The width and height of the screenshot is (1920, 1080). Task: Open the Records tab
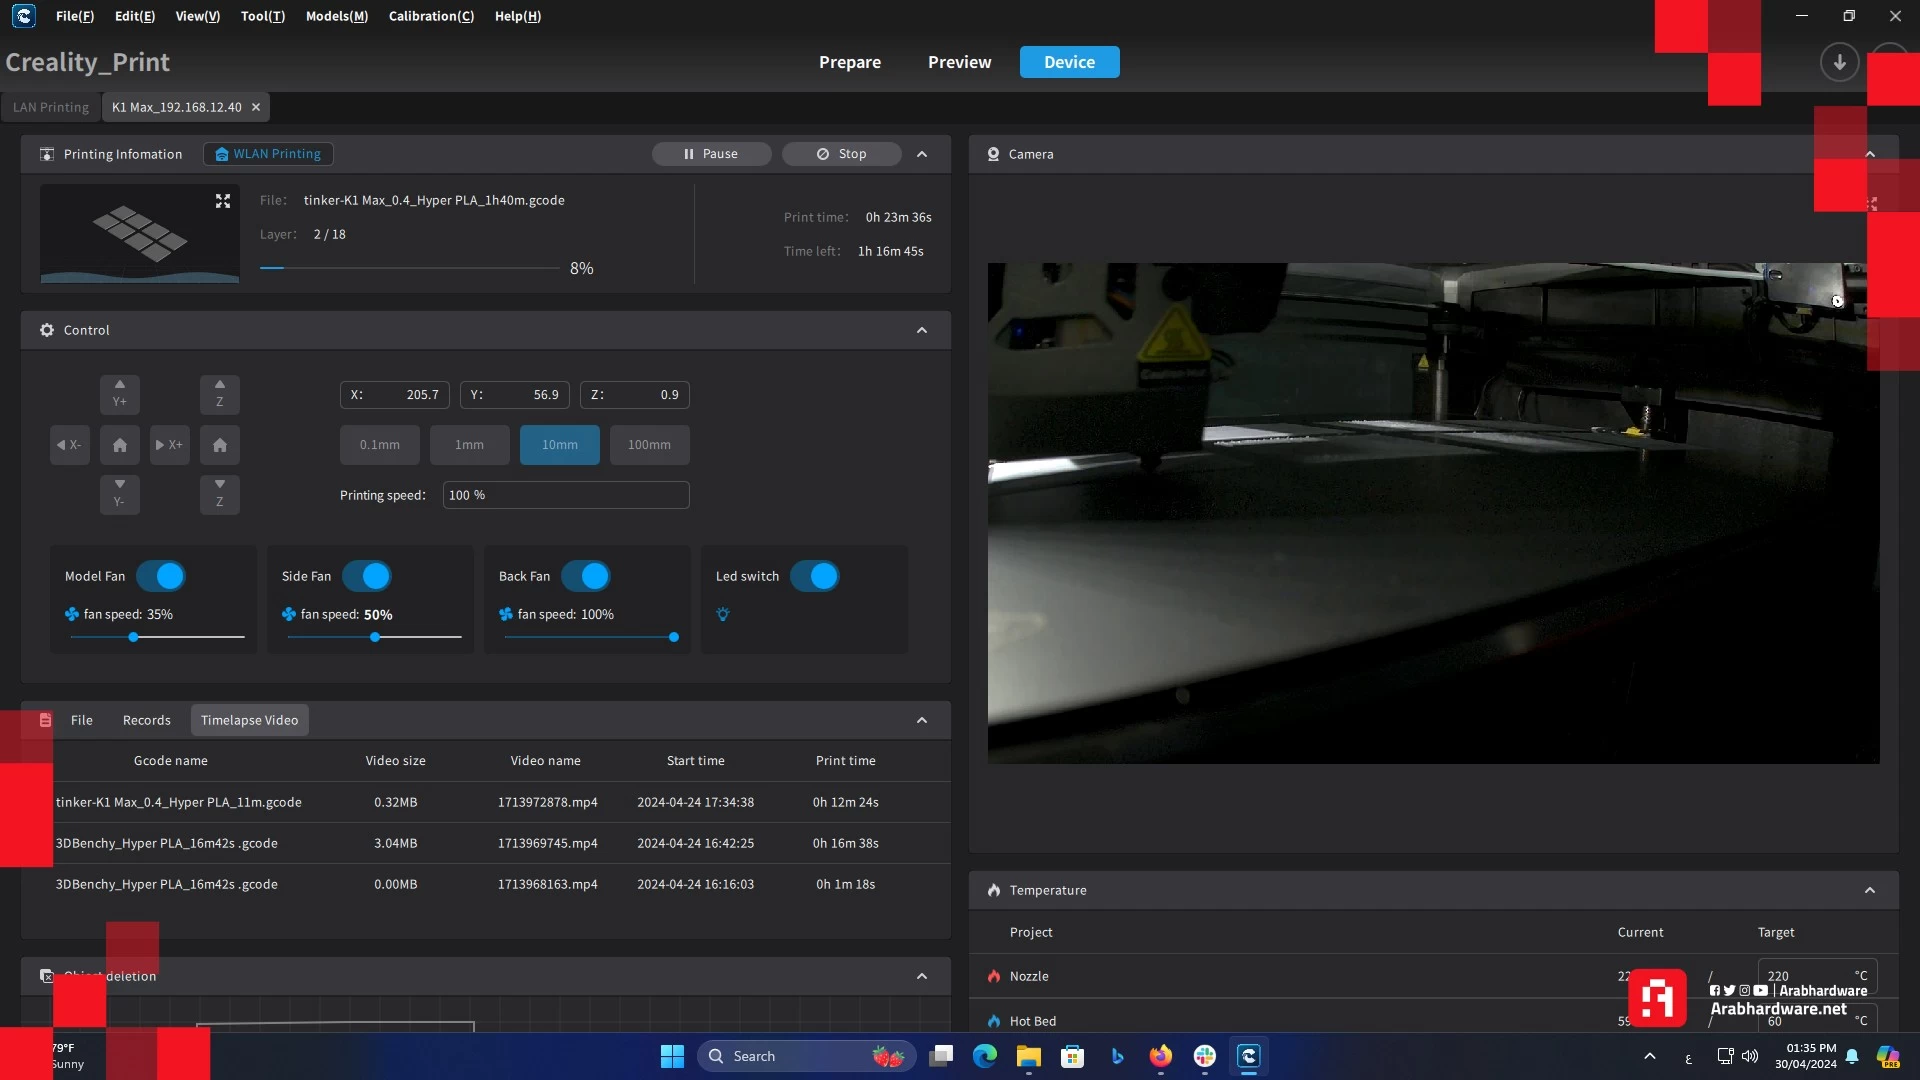click(147, 720)
